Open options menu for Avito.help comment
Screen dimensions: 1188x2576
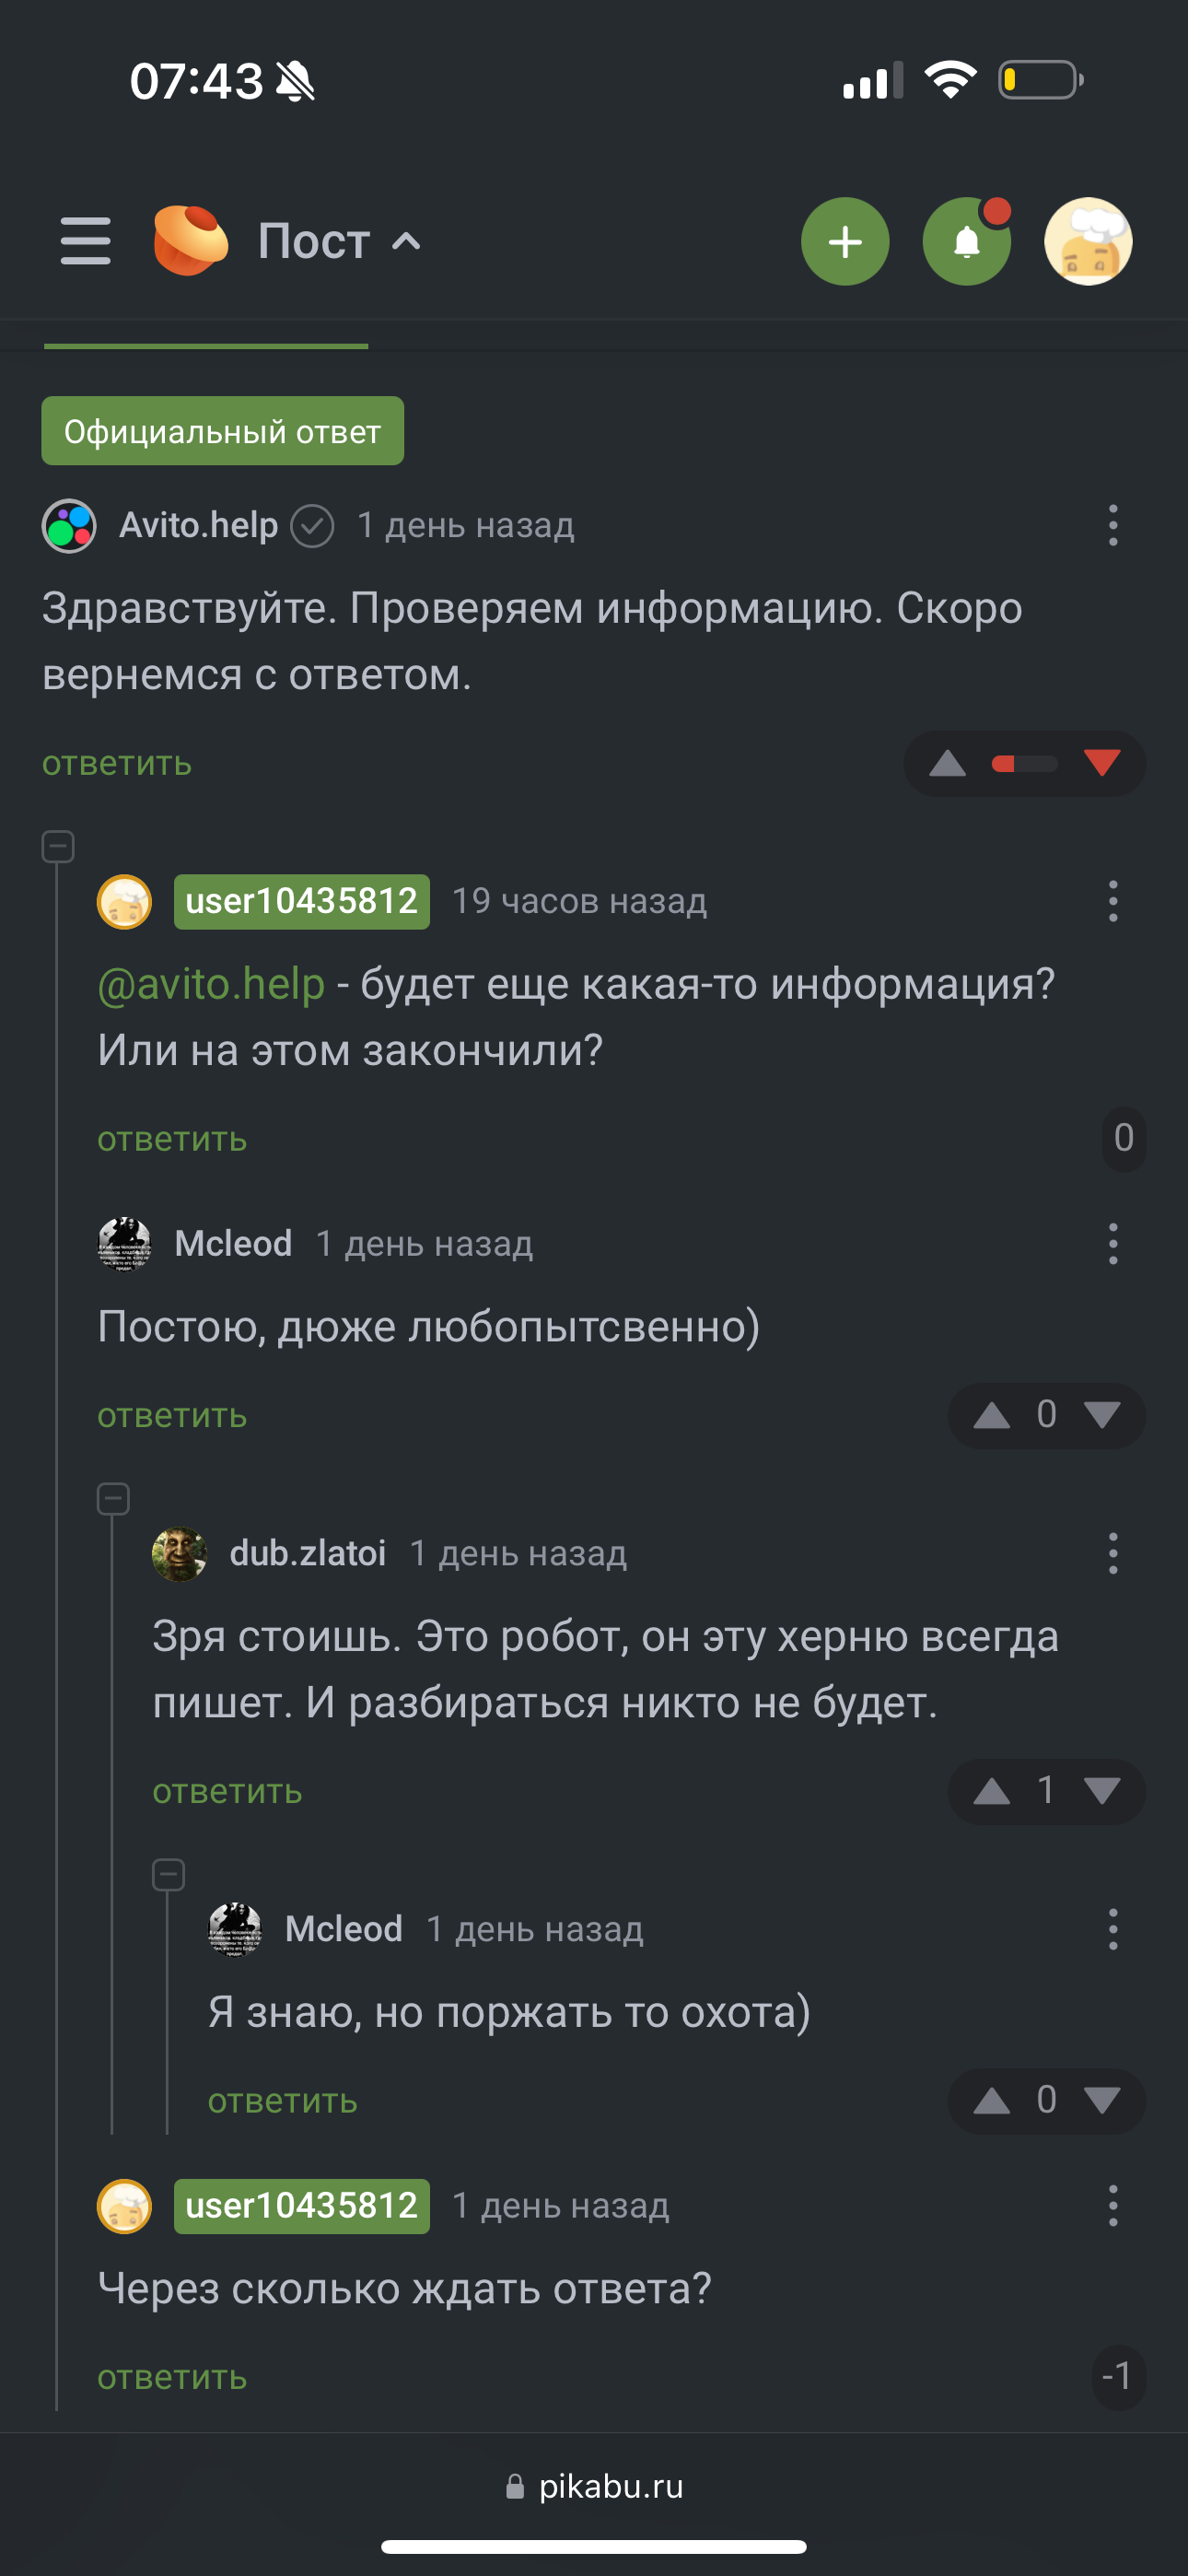tap(1112, 525)
